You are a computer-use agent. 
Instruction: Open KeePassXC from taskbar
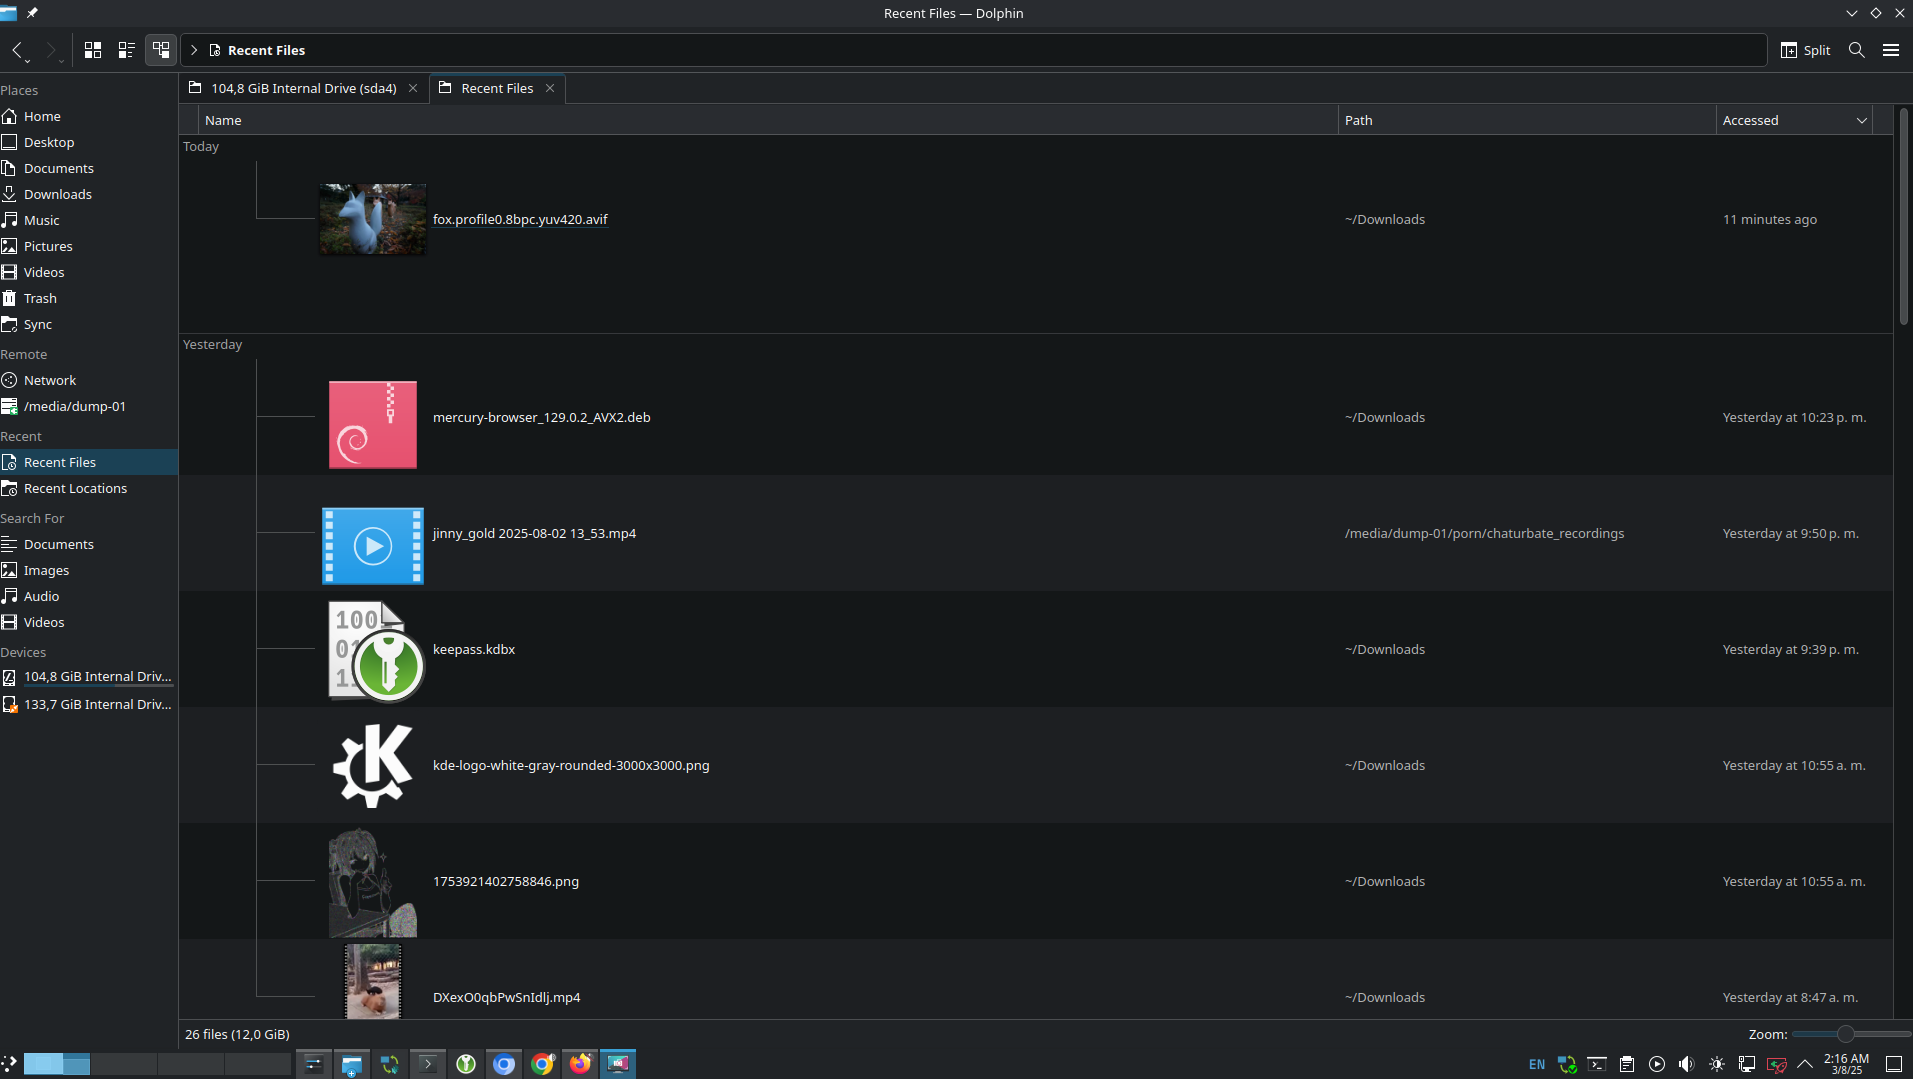click(465, 1064)
